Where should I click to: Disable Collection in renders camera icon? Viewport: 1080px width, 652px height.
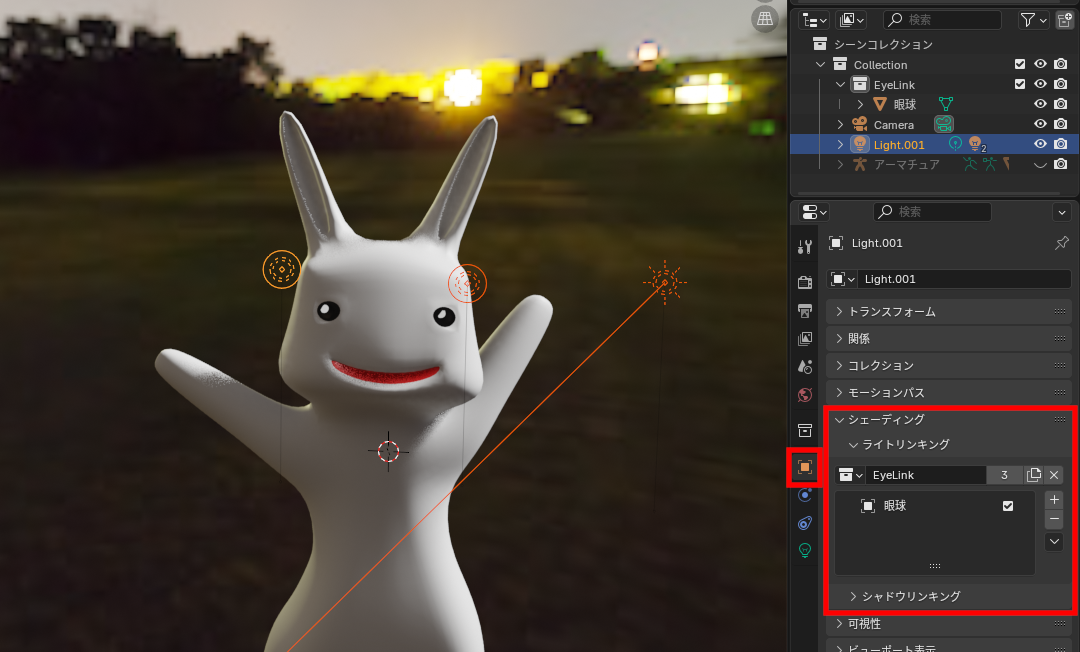pyautogui.click(x=1061, y=64)
